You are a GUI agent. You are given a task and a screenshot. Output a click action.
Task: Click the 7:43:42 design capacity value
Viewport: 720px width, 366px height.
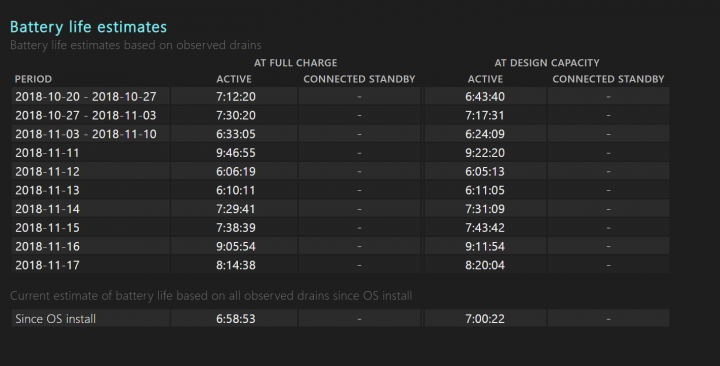click(x=485, y=228)
